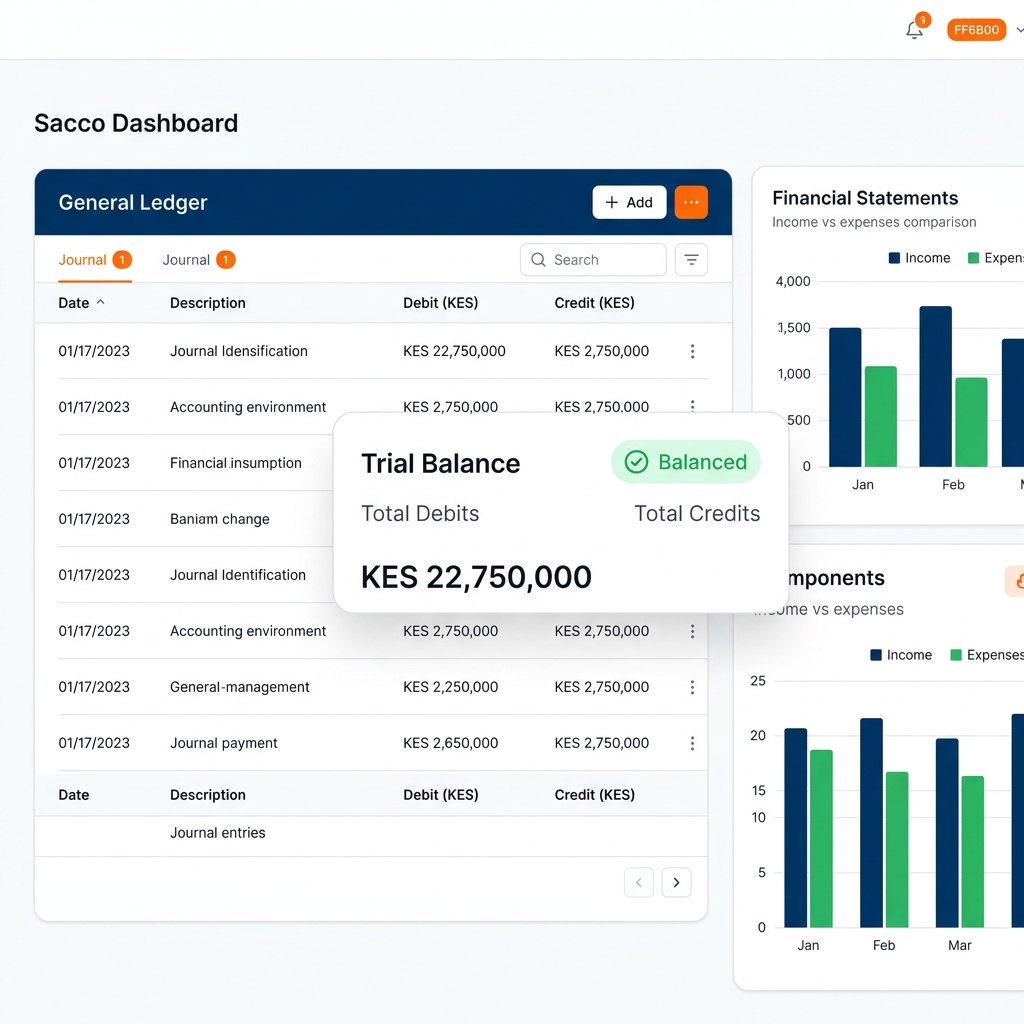1024x1024 pixels.
Task: Open row menu for Journal payment
Action: [x=692, y=743]
